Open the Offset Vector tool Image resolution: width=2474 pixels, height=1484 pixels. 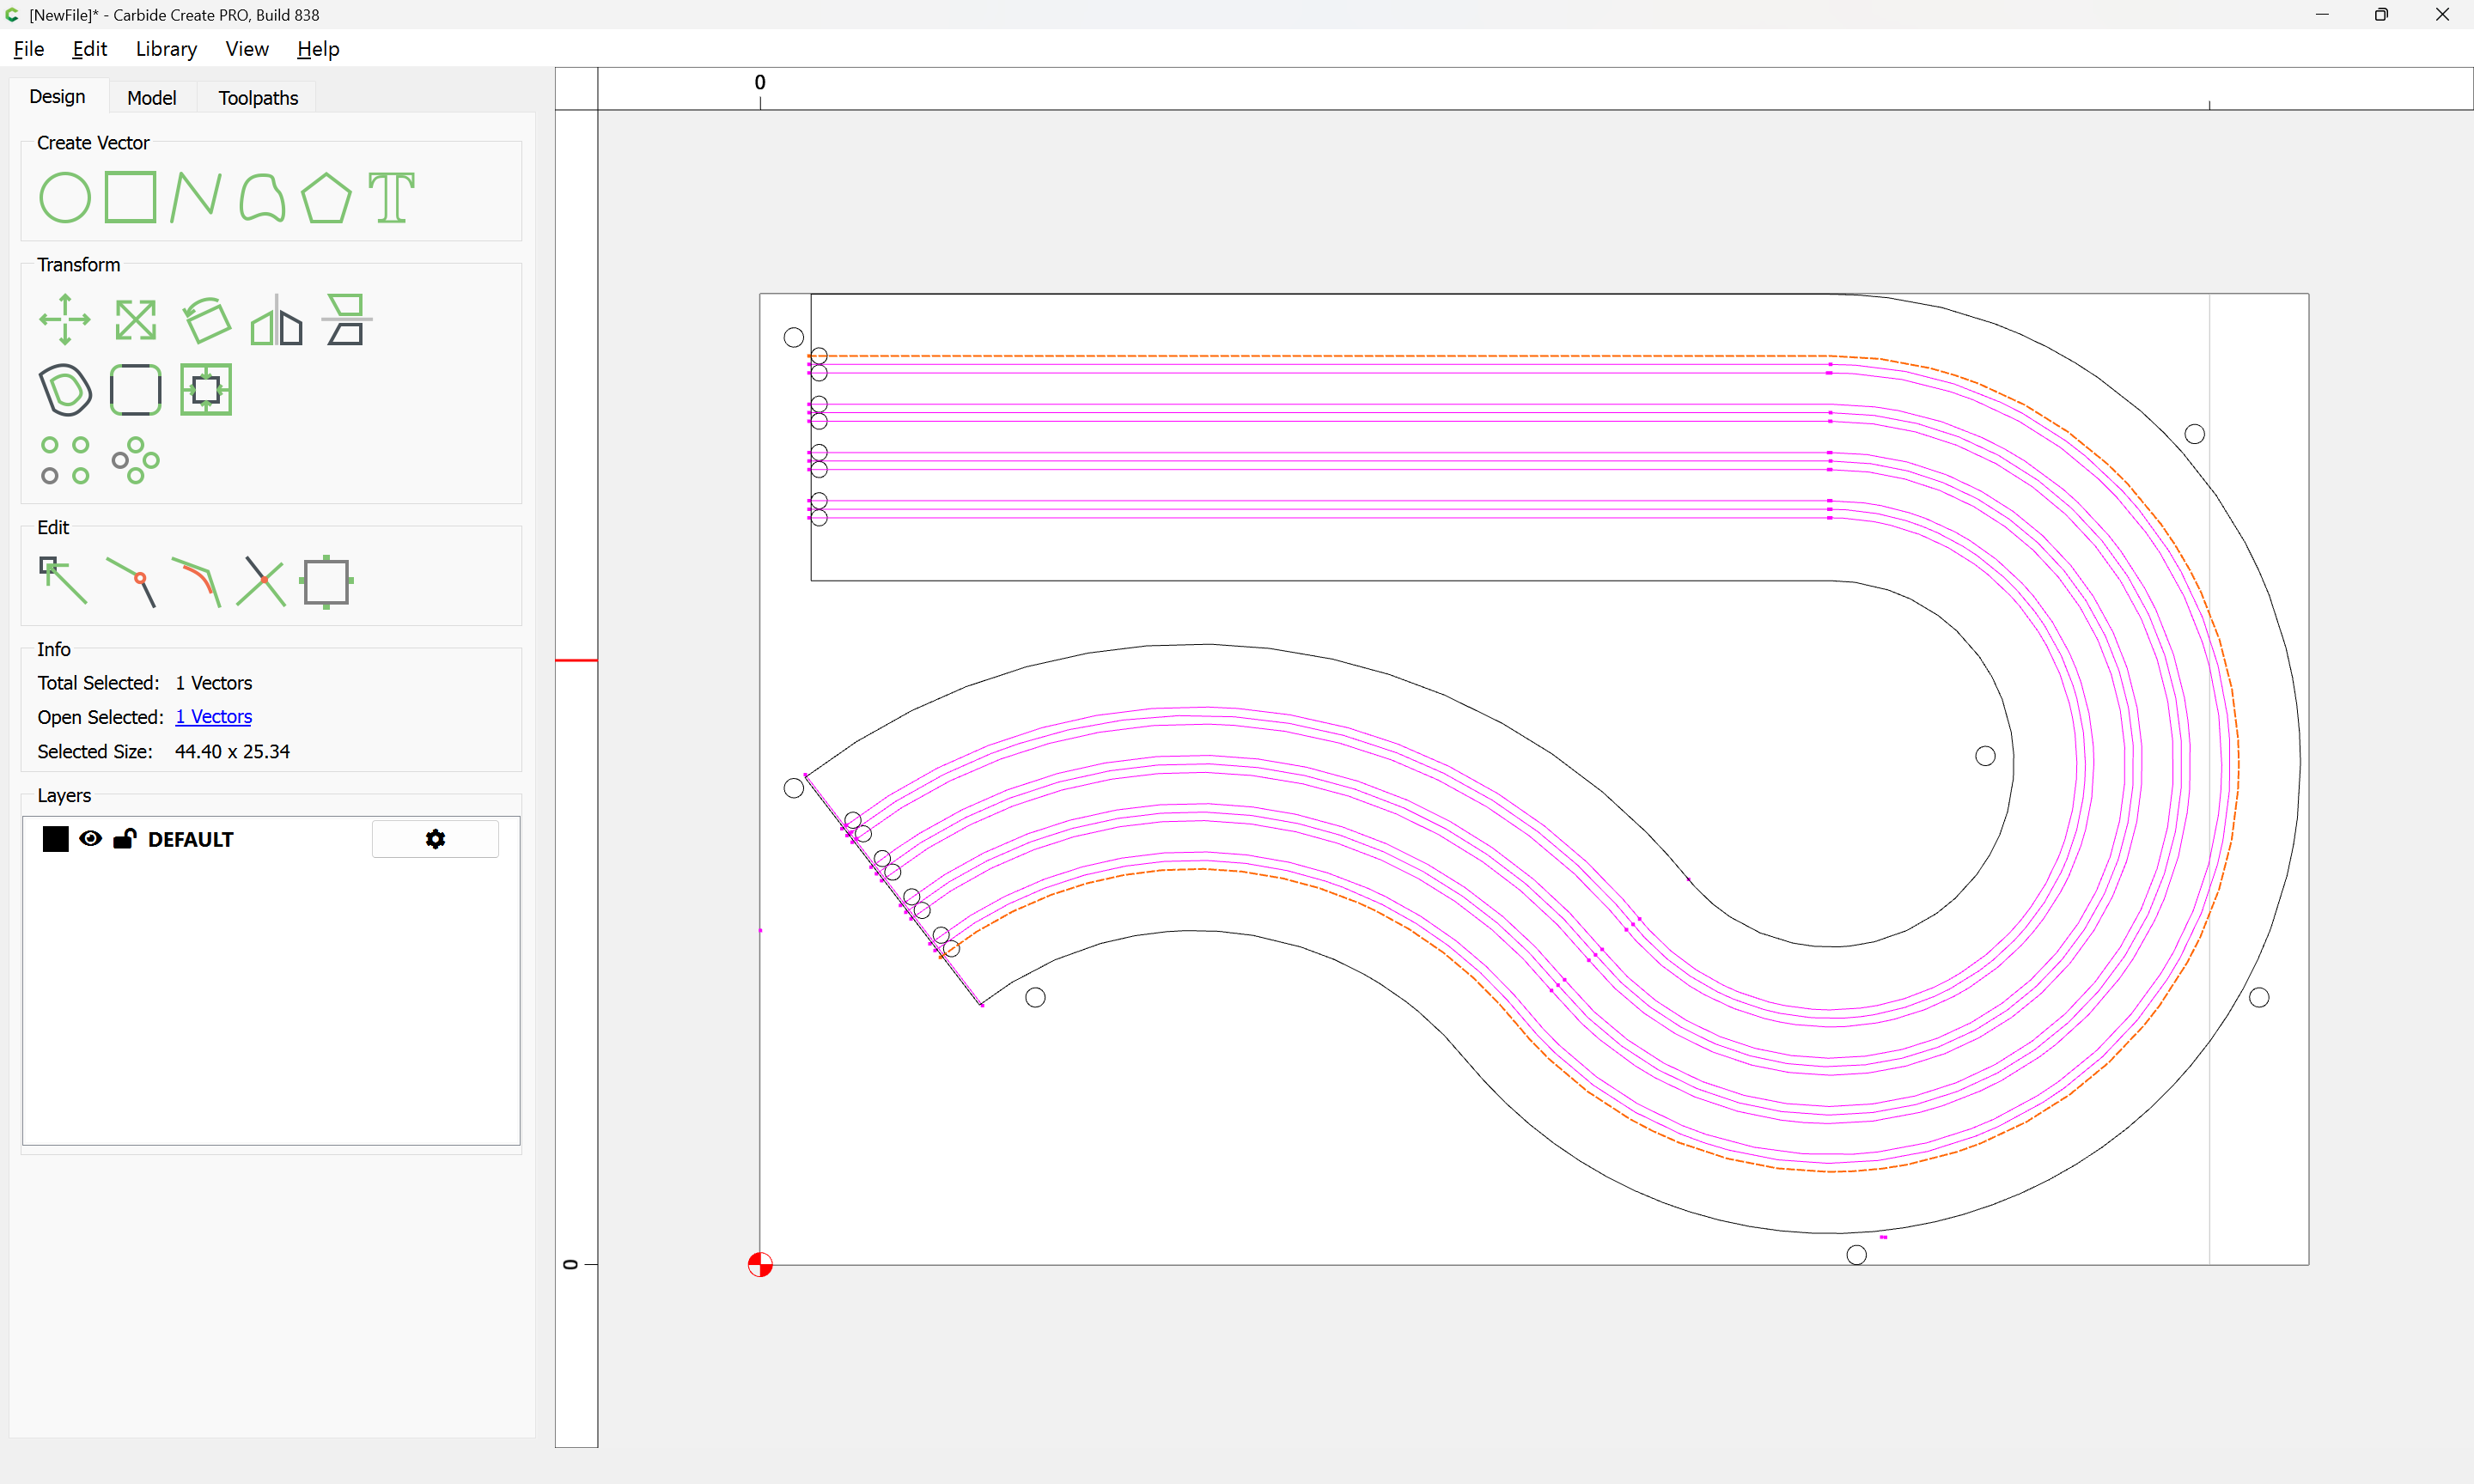tap(65, 389)
